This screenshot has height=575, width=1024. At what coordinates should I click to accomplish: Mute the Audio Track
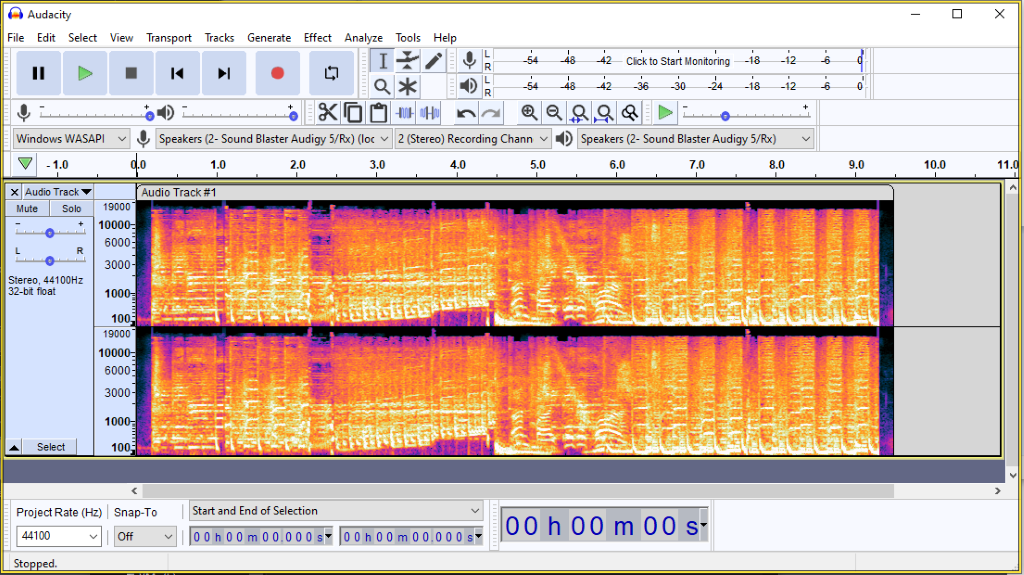[27, 209]
